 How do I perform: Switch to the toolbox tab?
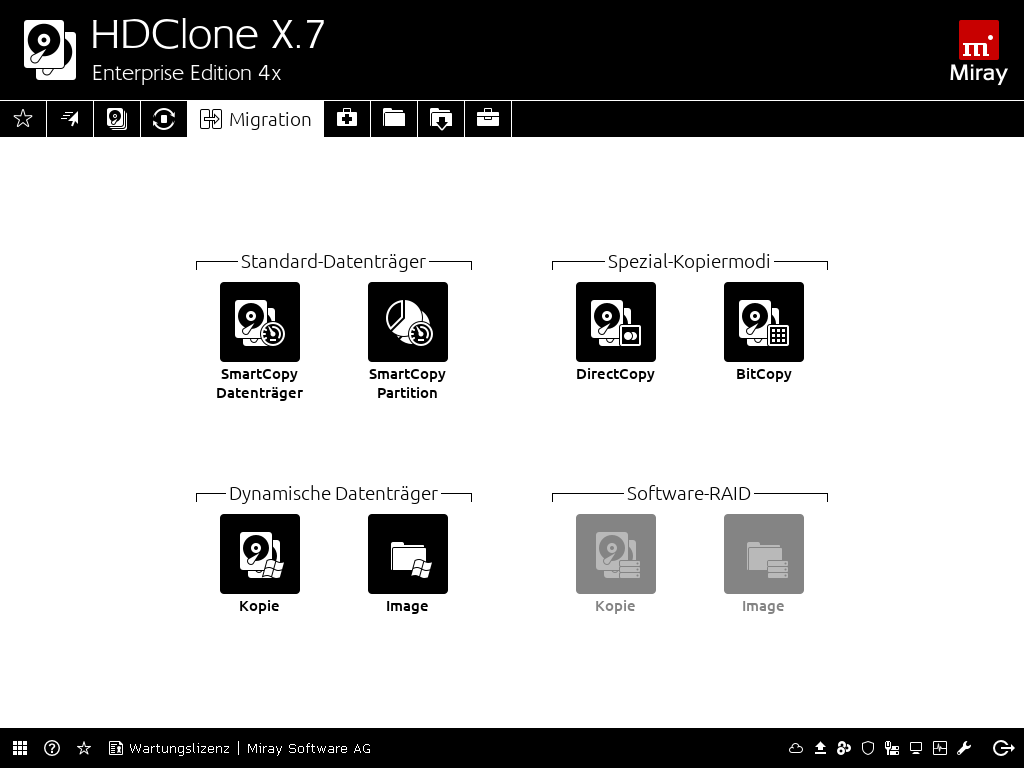[488, 119]
